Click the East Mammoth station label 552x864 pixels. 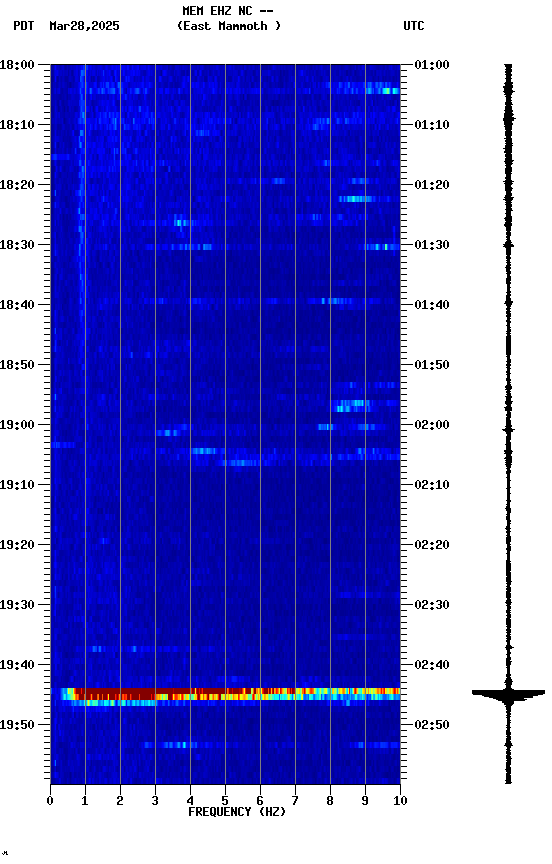(x=229, y=26)
